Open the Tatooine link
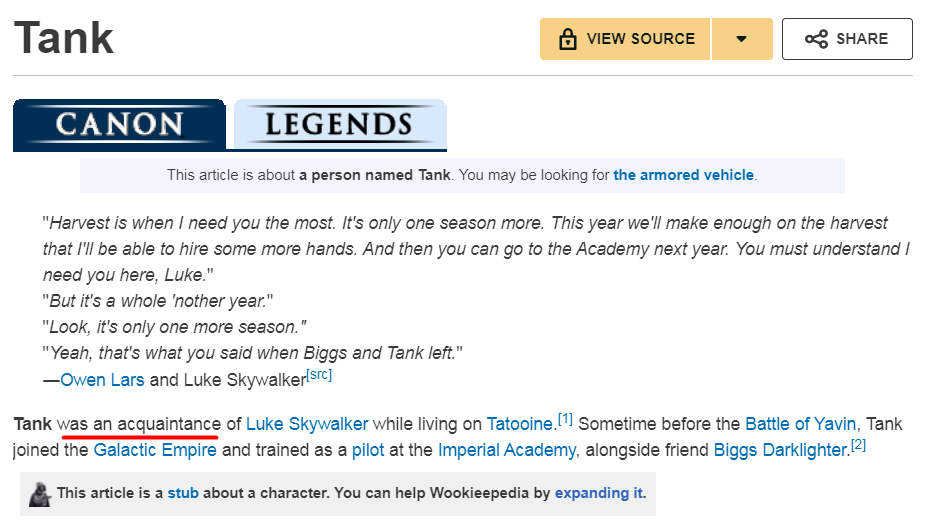 [520, 424]
